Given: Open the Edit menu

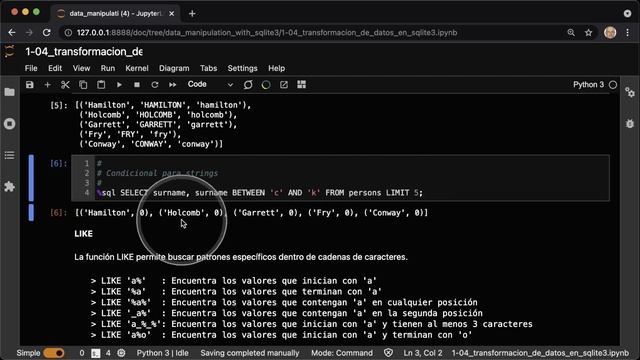Looking at the screenshot, I should 55,68.
